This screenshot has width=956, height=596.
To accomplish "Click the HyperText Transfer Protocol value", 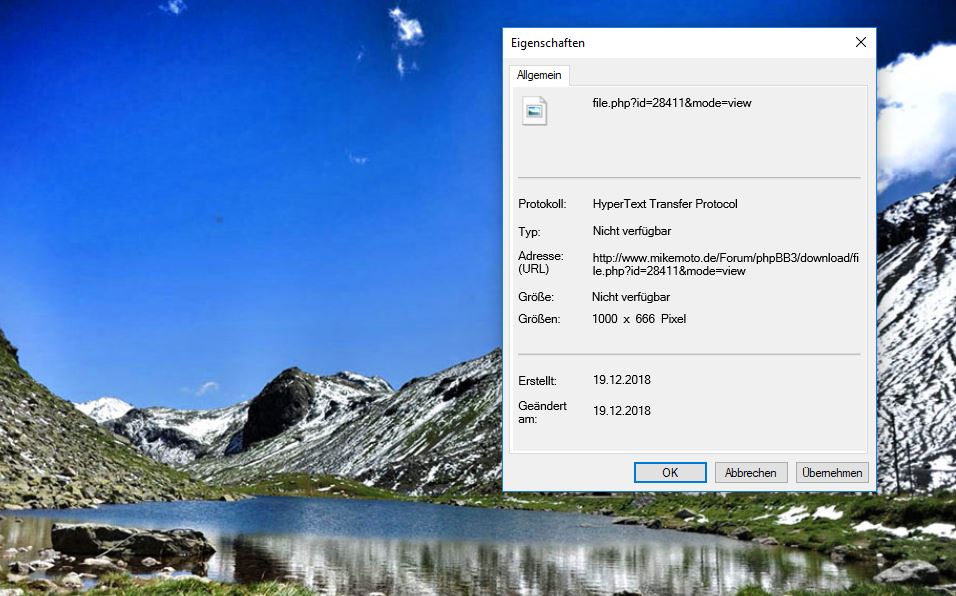I will [x=665, y=204].
